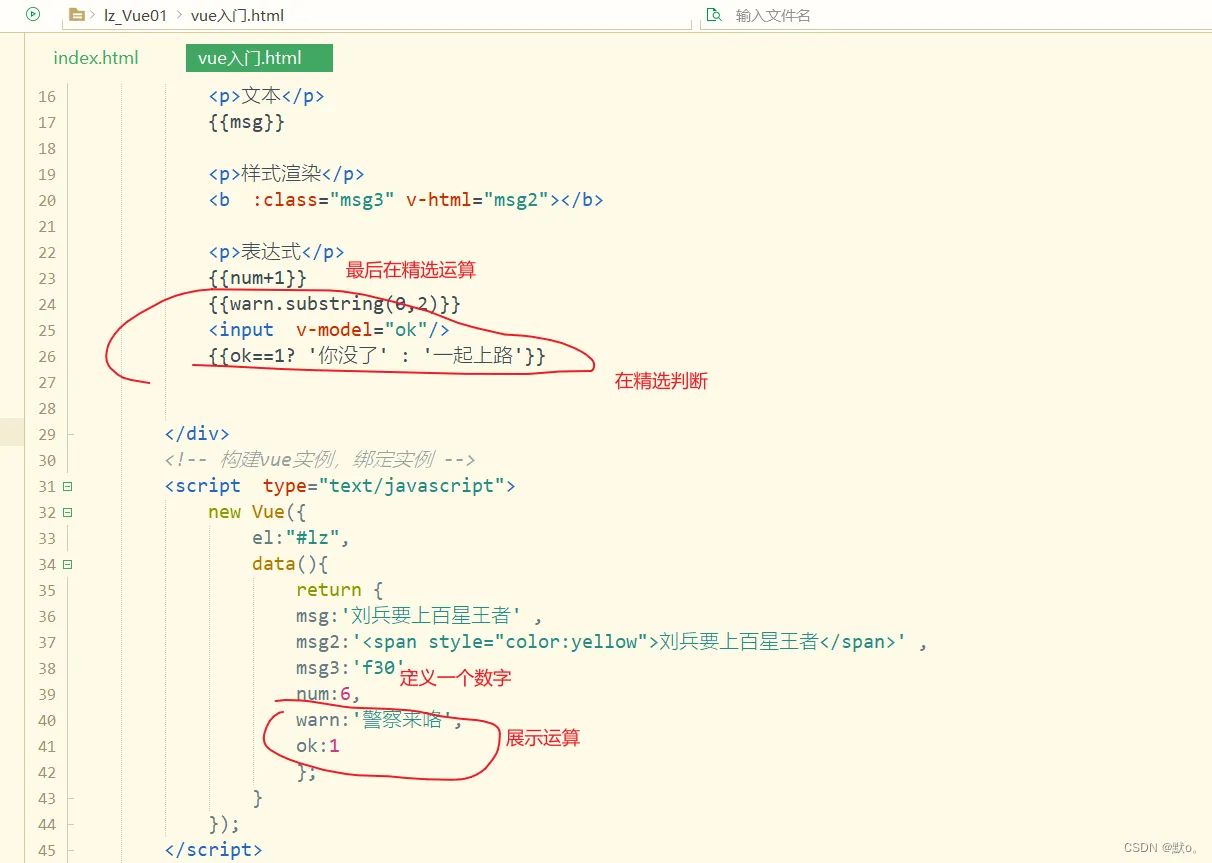This screenshot has height=863, width=1212.
Task: Click the ok==1 ternary expression line
Action: click(377, 356)
